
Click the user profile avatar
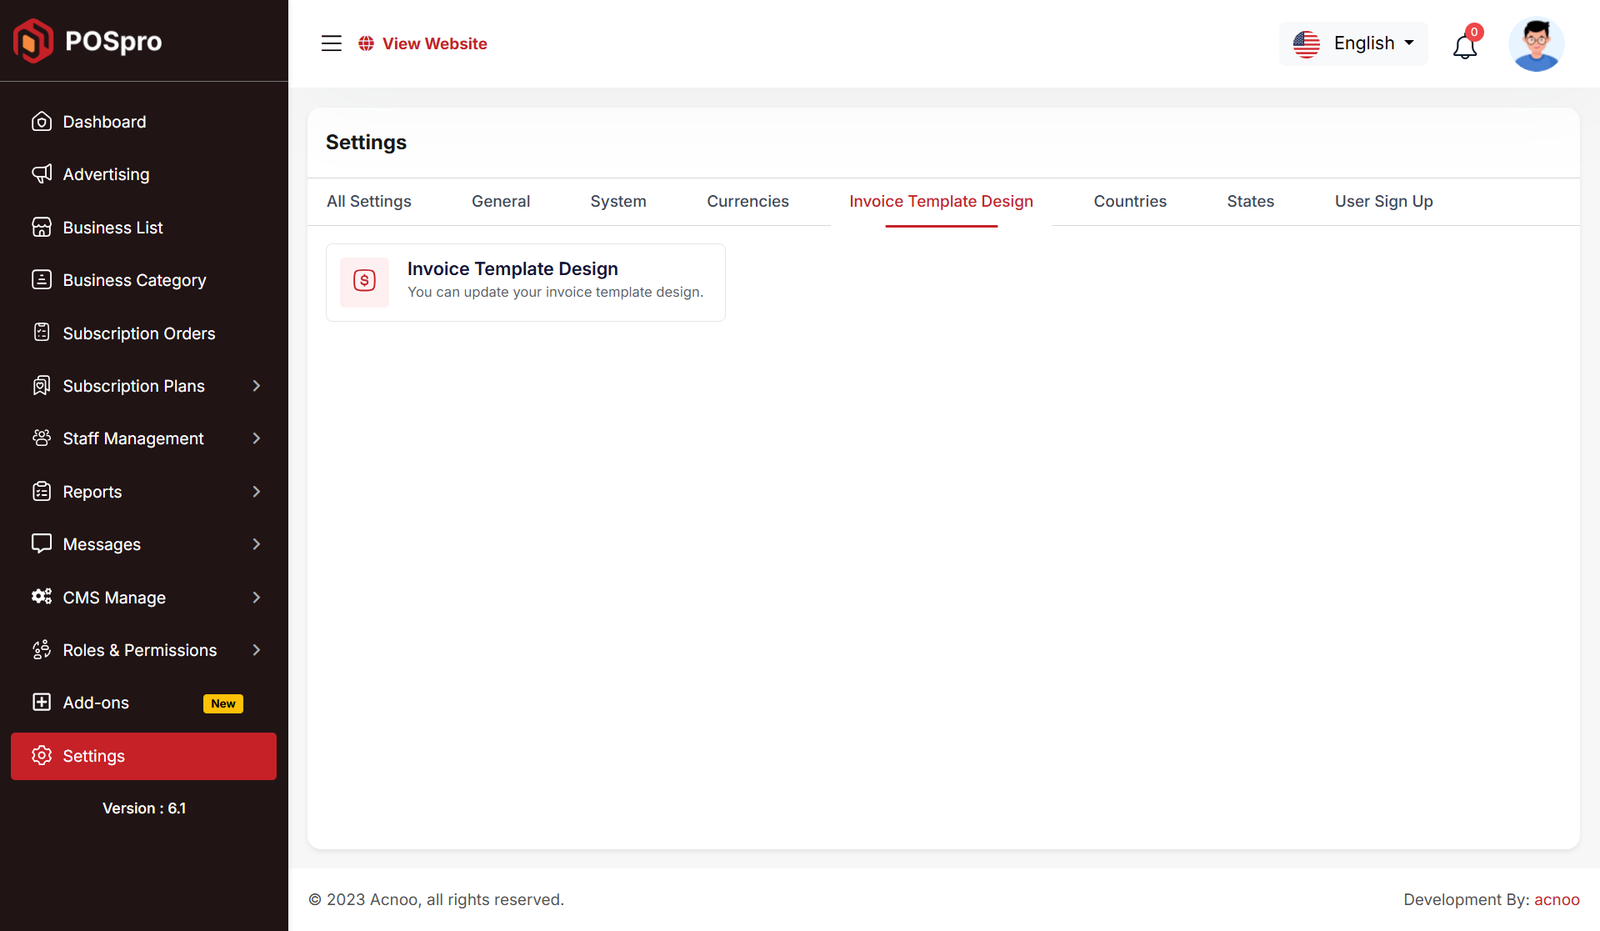click(x=1536, y=45)
